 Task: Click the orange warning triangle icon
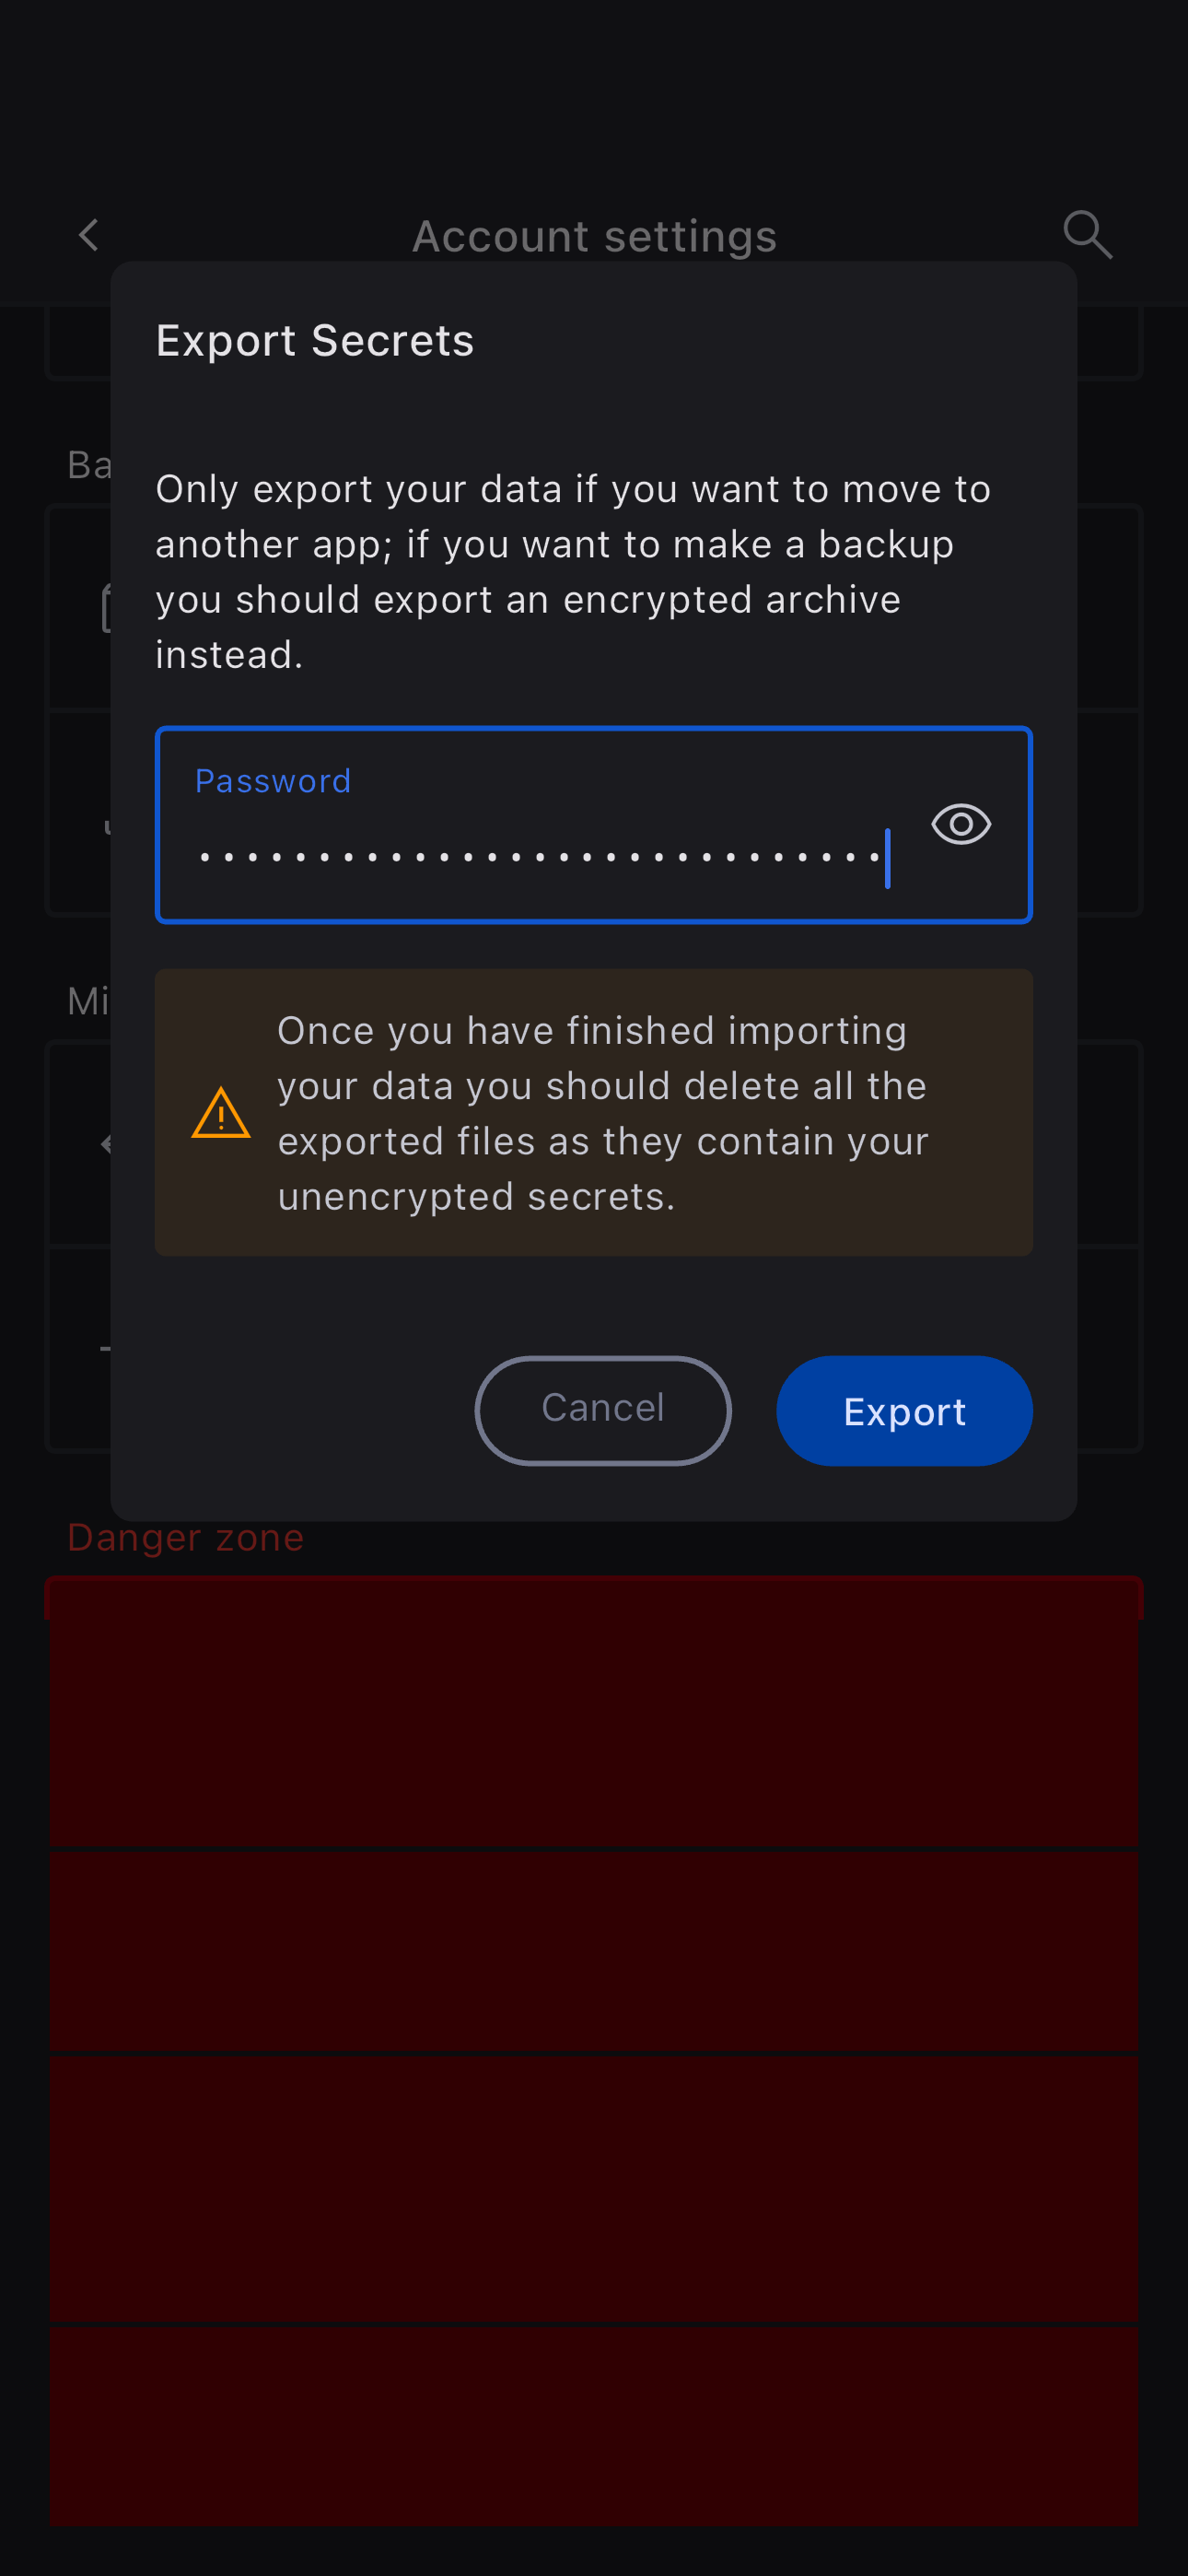(x=220, y=1113)
